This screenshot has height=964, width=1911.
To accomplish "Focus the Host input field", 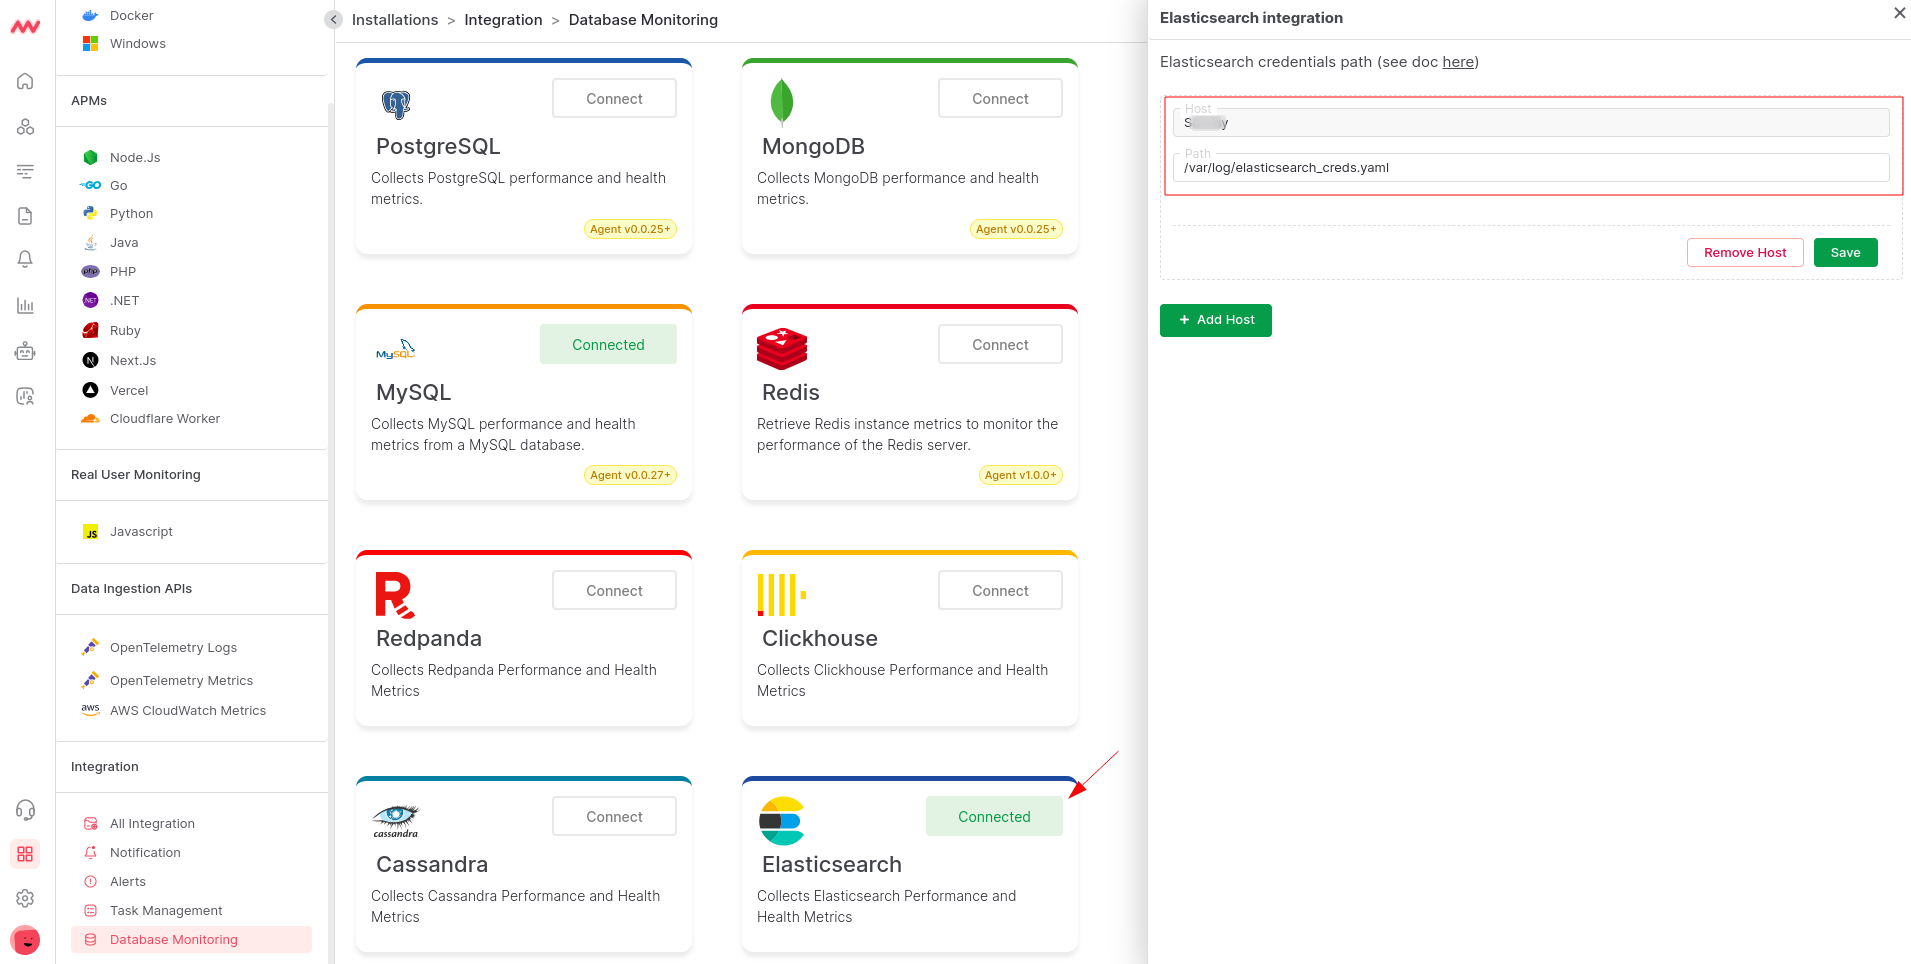I will [1531, 122].
